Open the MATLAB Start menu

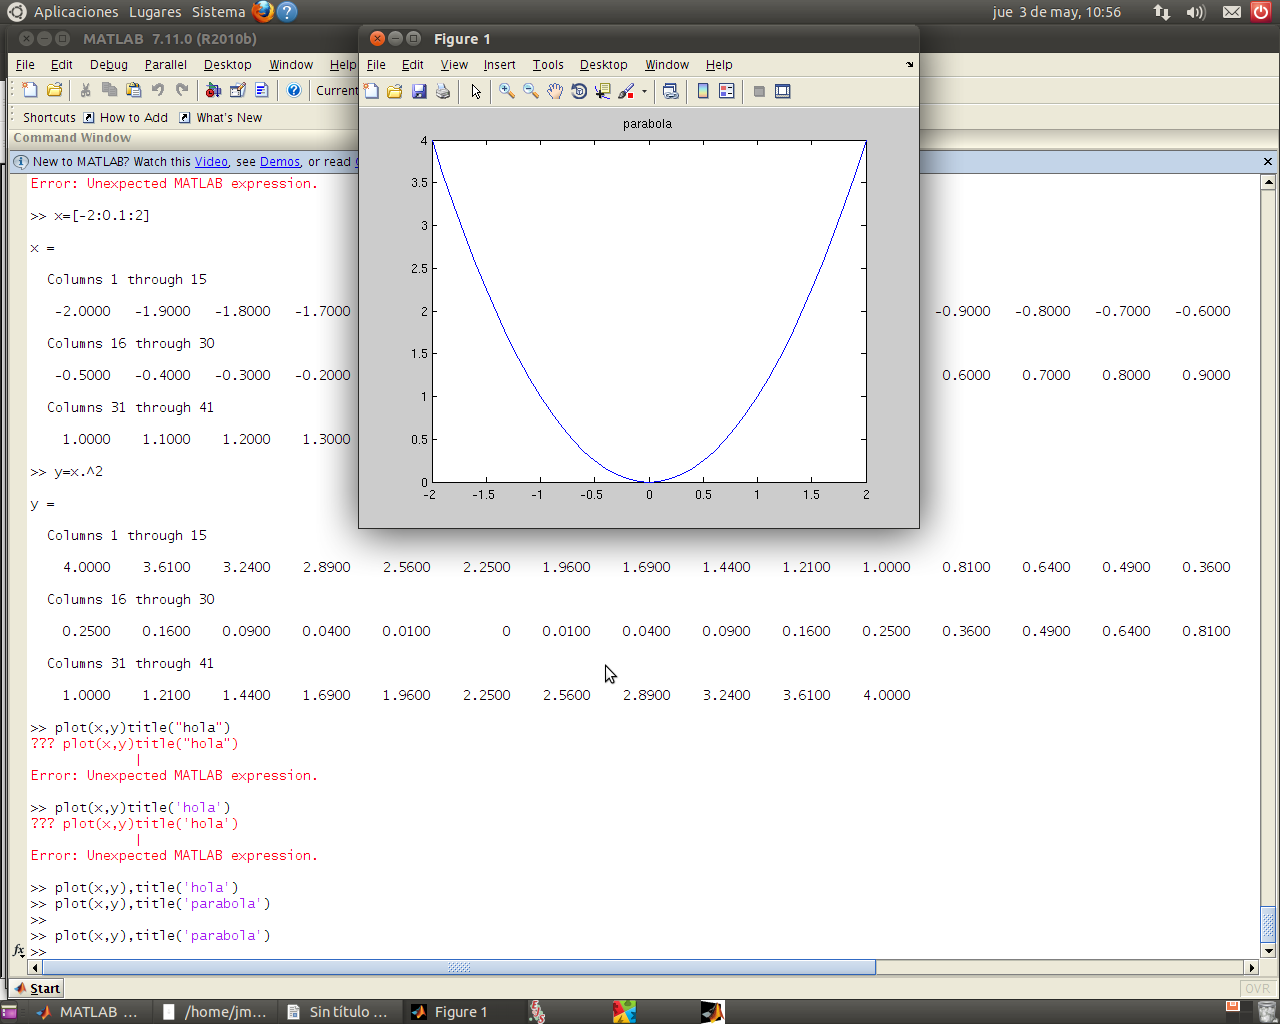click(37, 988)
